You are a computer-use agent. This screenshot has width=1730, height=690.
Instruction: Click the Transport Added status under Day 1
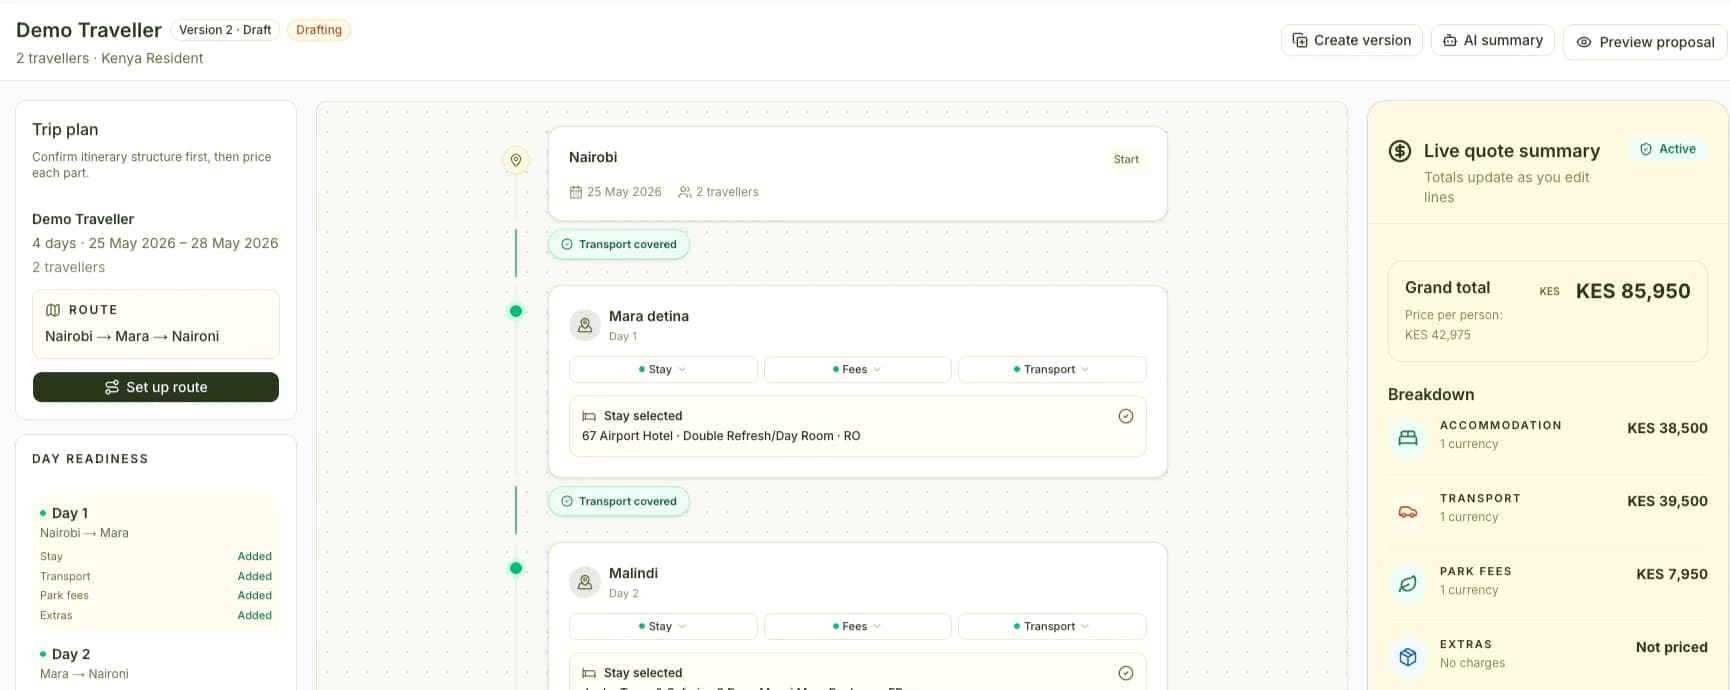255,576
